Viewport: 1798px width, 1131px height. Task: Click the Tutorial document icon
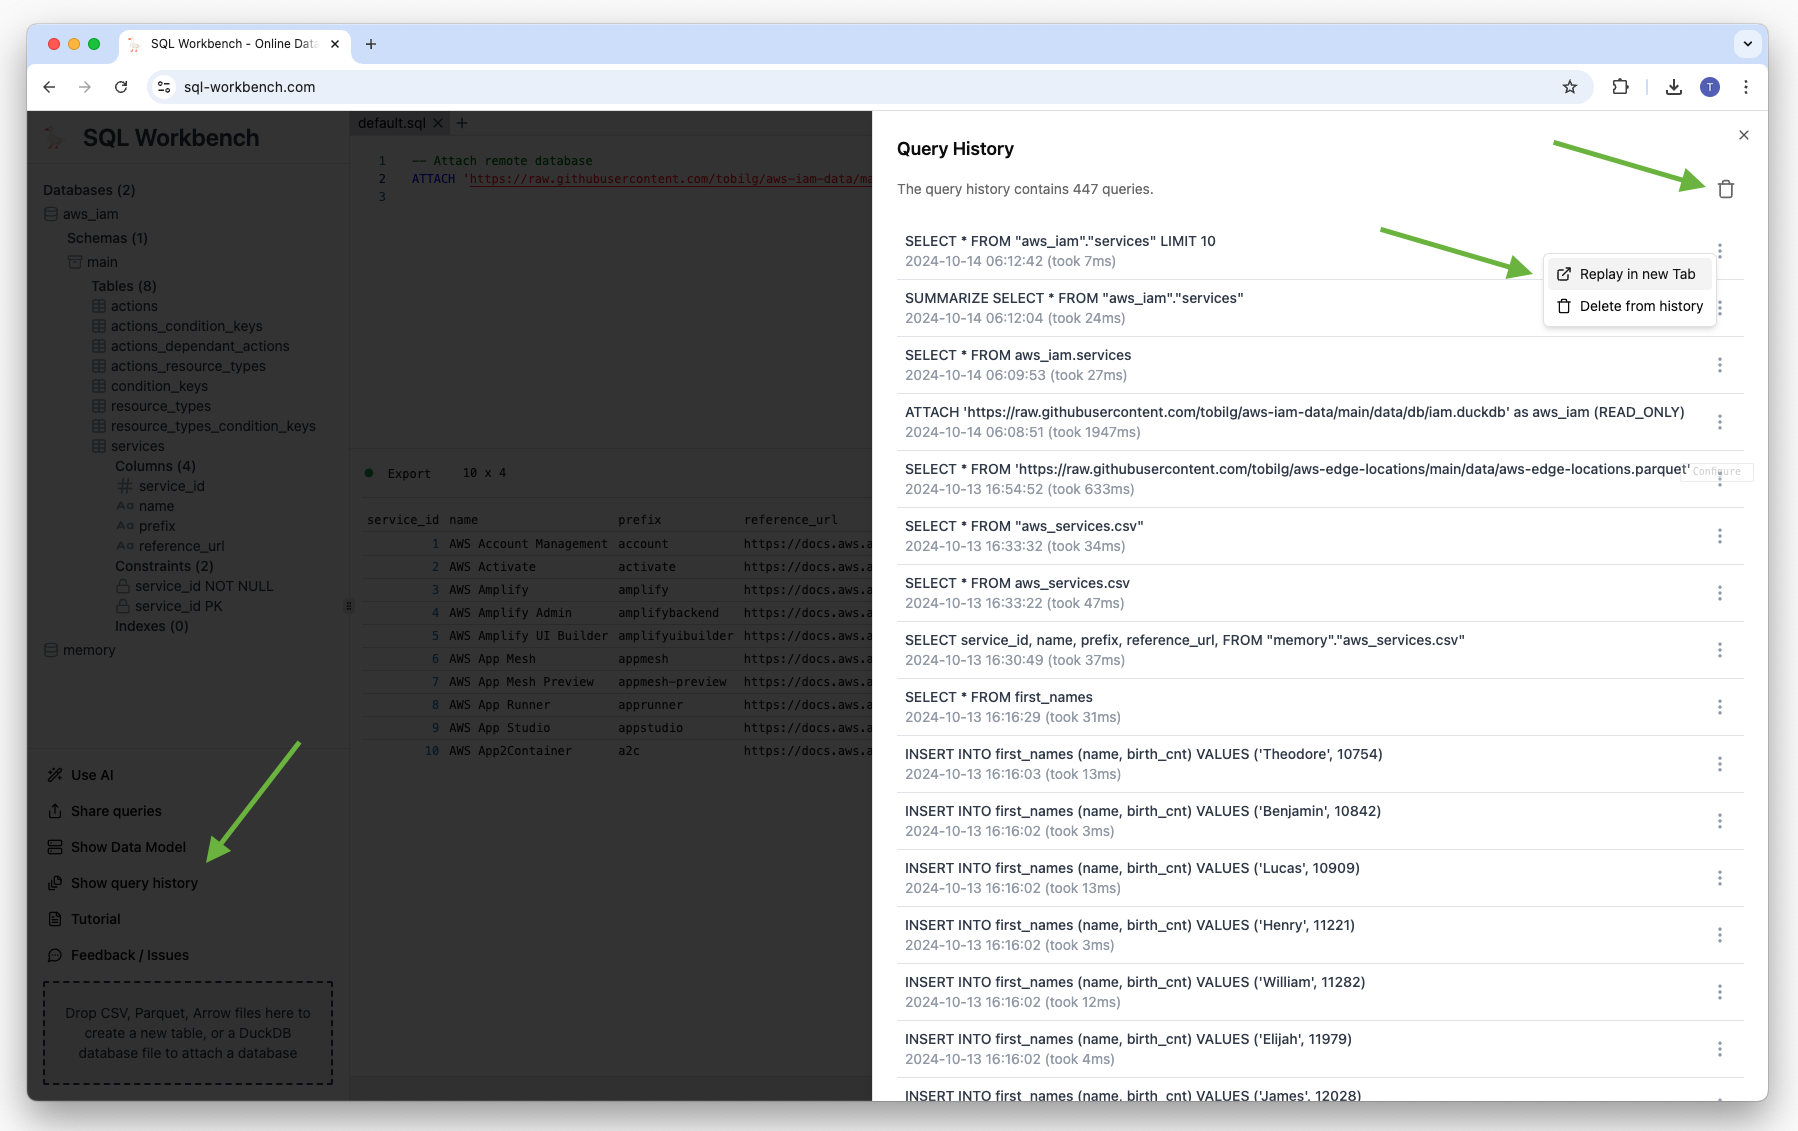point(54,919)
